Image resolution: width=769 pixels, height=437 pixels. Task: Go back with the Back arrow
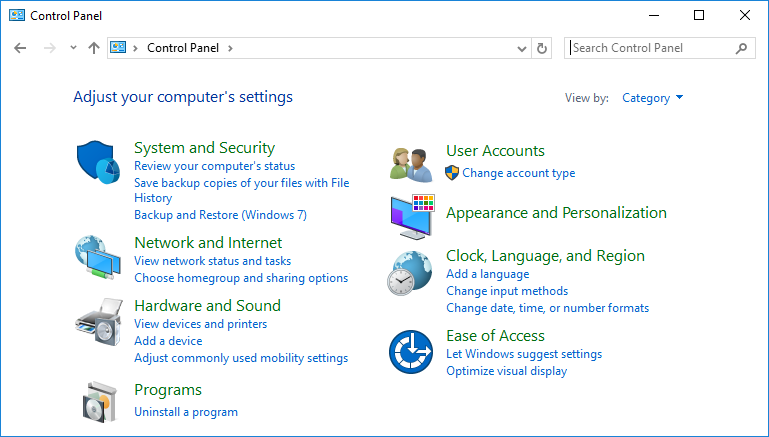point(20,48)
